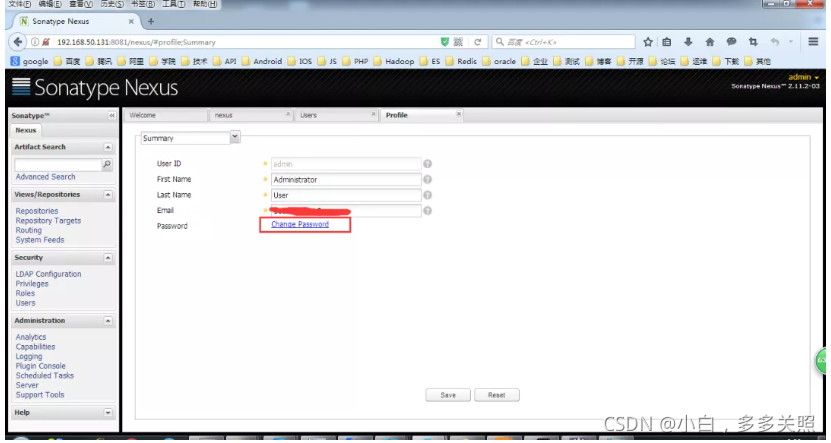
Task: Collapse the Artifact Search panel
Action: pyautogui.click(x=108, y=147)
